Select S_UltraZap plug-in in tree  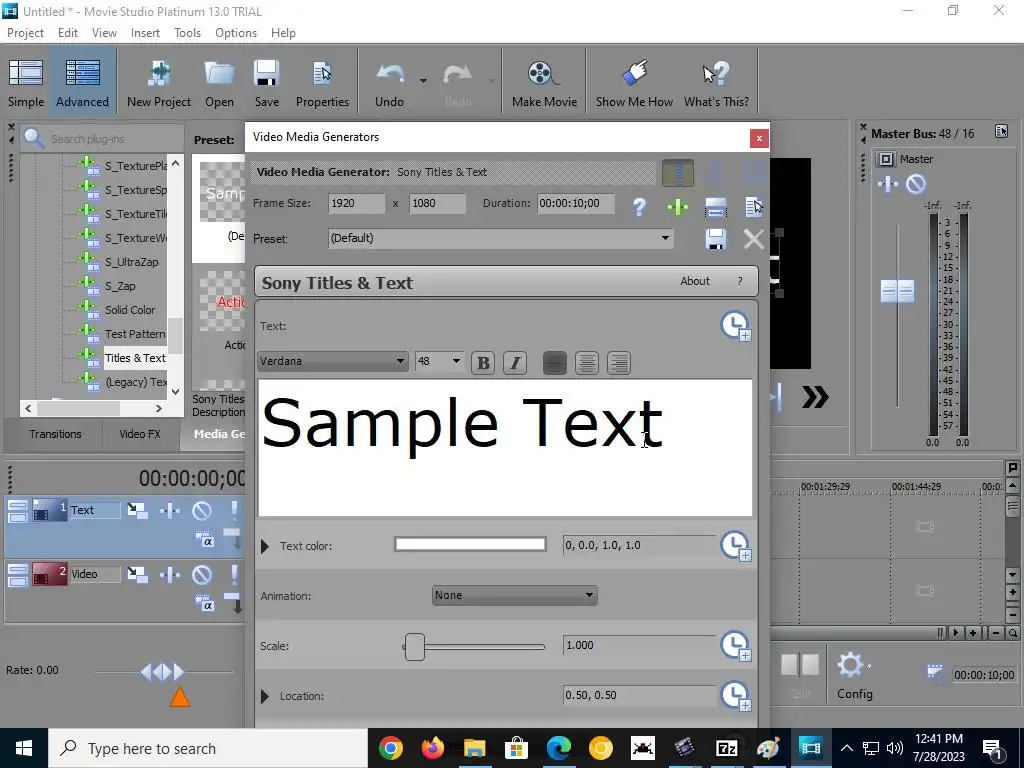(x=131, y=262)
